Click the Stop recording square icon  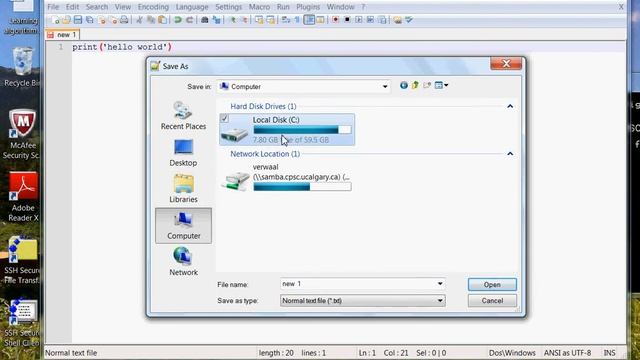[347, 20]
